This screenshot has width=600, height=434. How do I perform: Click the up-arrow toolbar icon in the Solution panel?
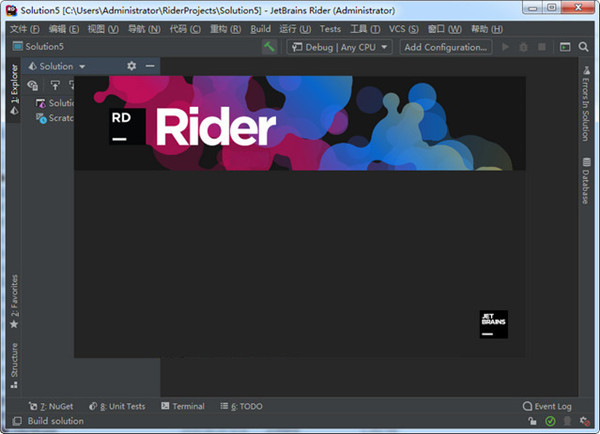pos(55,85)
